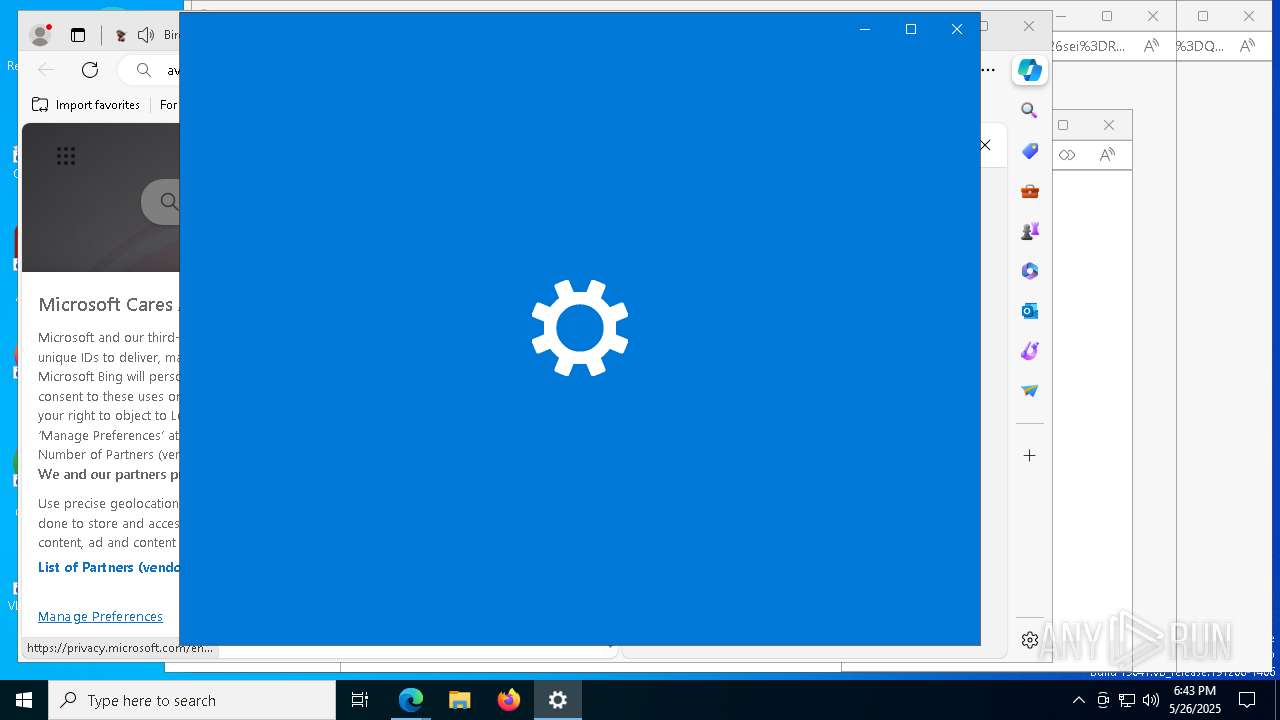Screen dimensions: 1280x720
Task: Open volume control in tray
Action: coord(1151,700)
